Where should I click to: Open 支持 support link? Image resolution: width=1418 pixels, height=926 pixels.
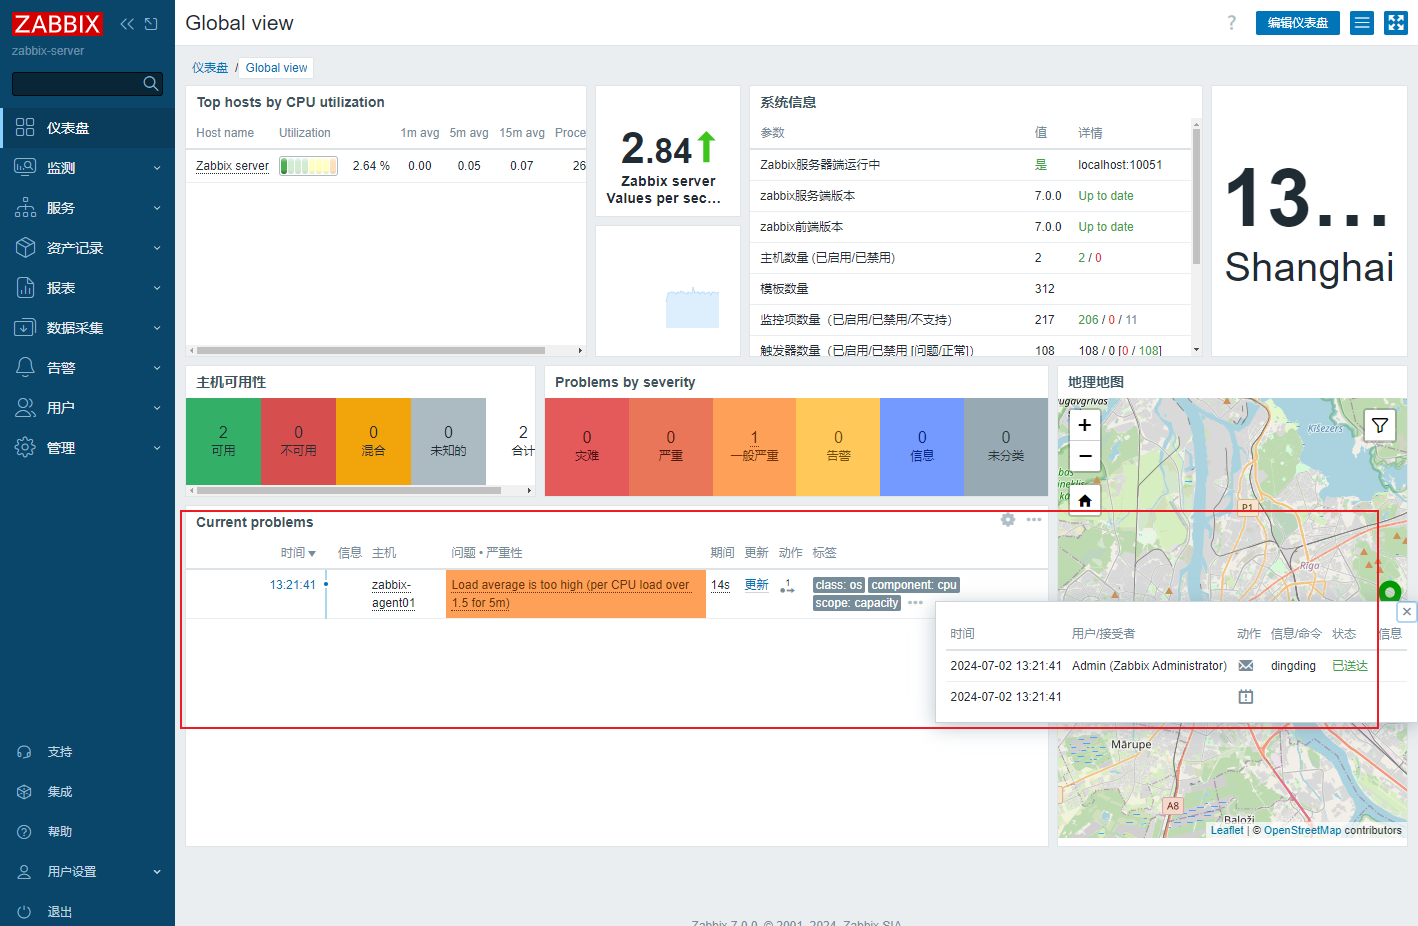[87, 752]
